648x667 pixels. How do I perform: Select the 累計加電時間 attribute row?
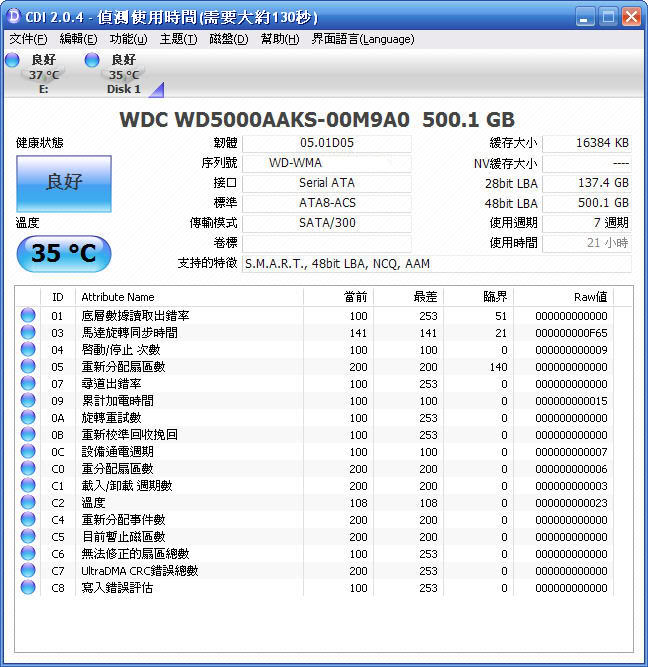pyautogui.click(x=315, y=401)
